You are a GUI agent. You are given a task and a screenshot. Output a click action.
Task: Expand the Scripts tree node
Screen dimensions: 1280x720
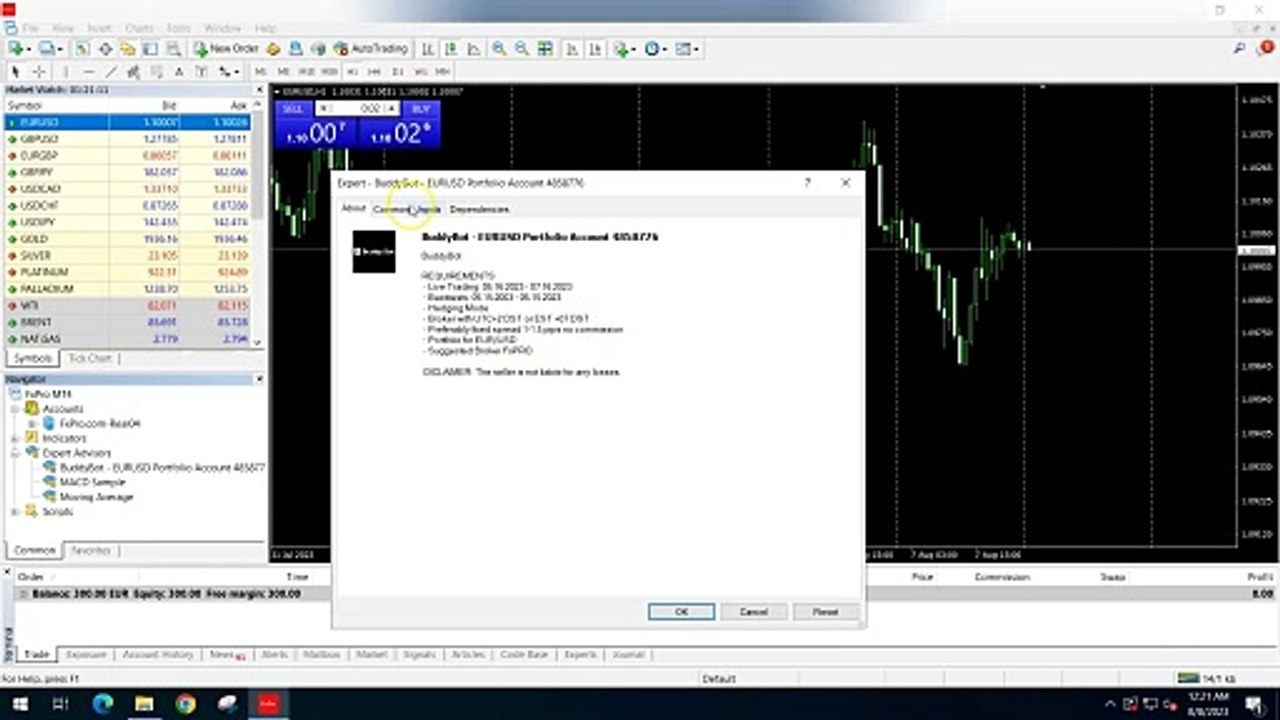click(x=16, y=511)
